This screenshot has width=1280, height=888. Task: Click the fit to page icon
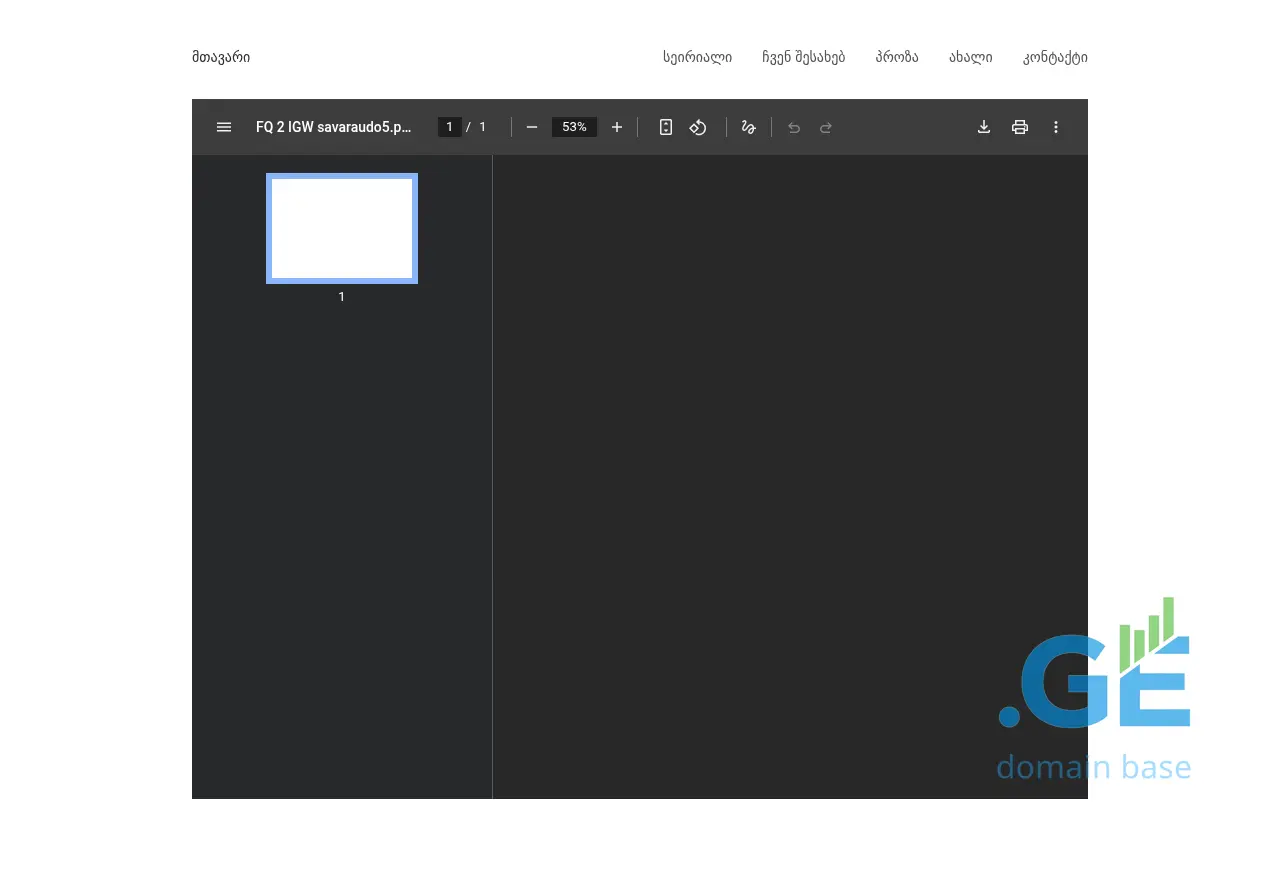[x=666, y=127]
